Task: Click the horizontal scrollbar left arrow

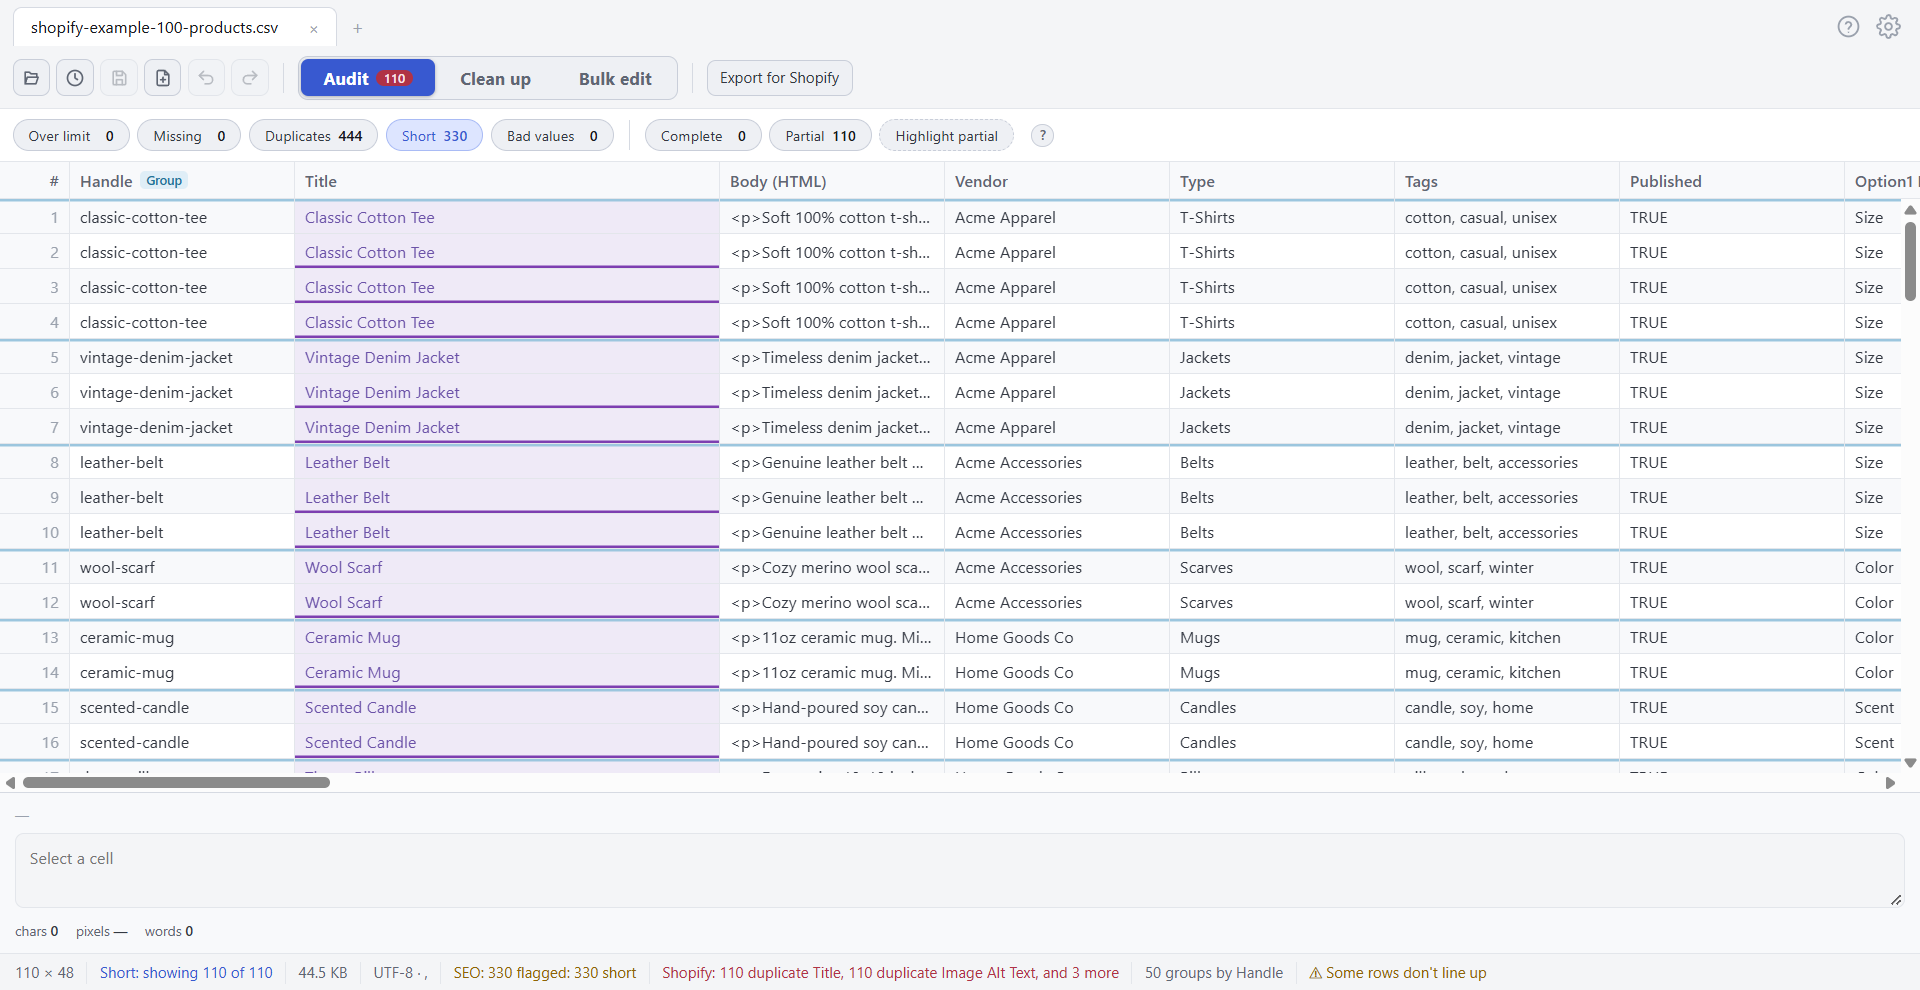Action: coord(10,783)
